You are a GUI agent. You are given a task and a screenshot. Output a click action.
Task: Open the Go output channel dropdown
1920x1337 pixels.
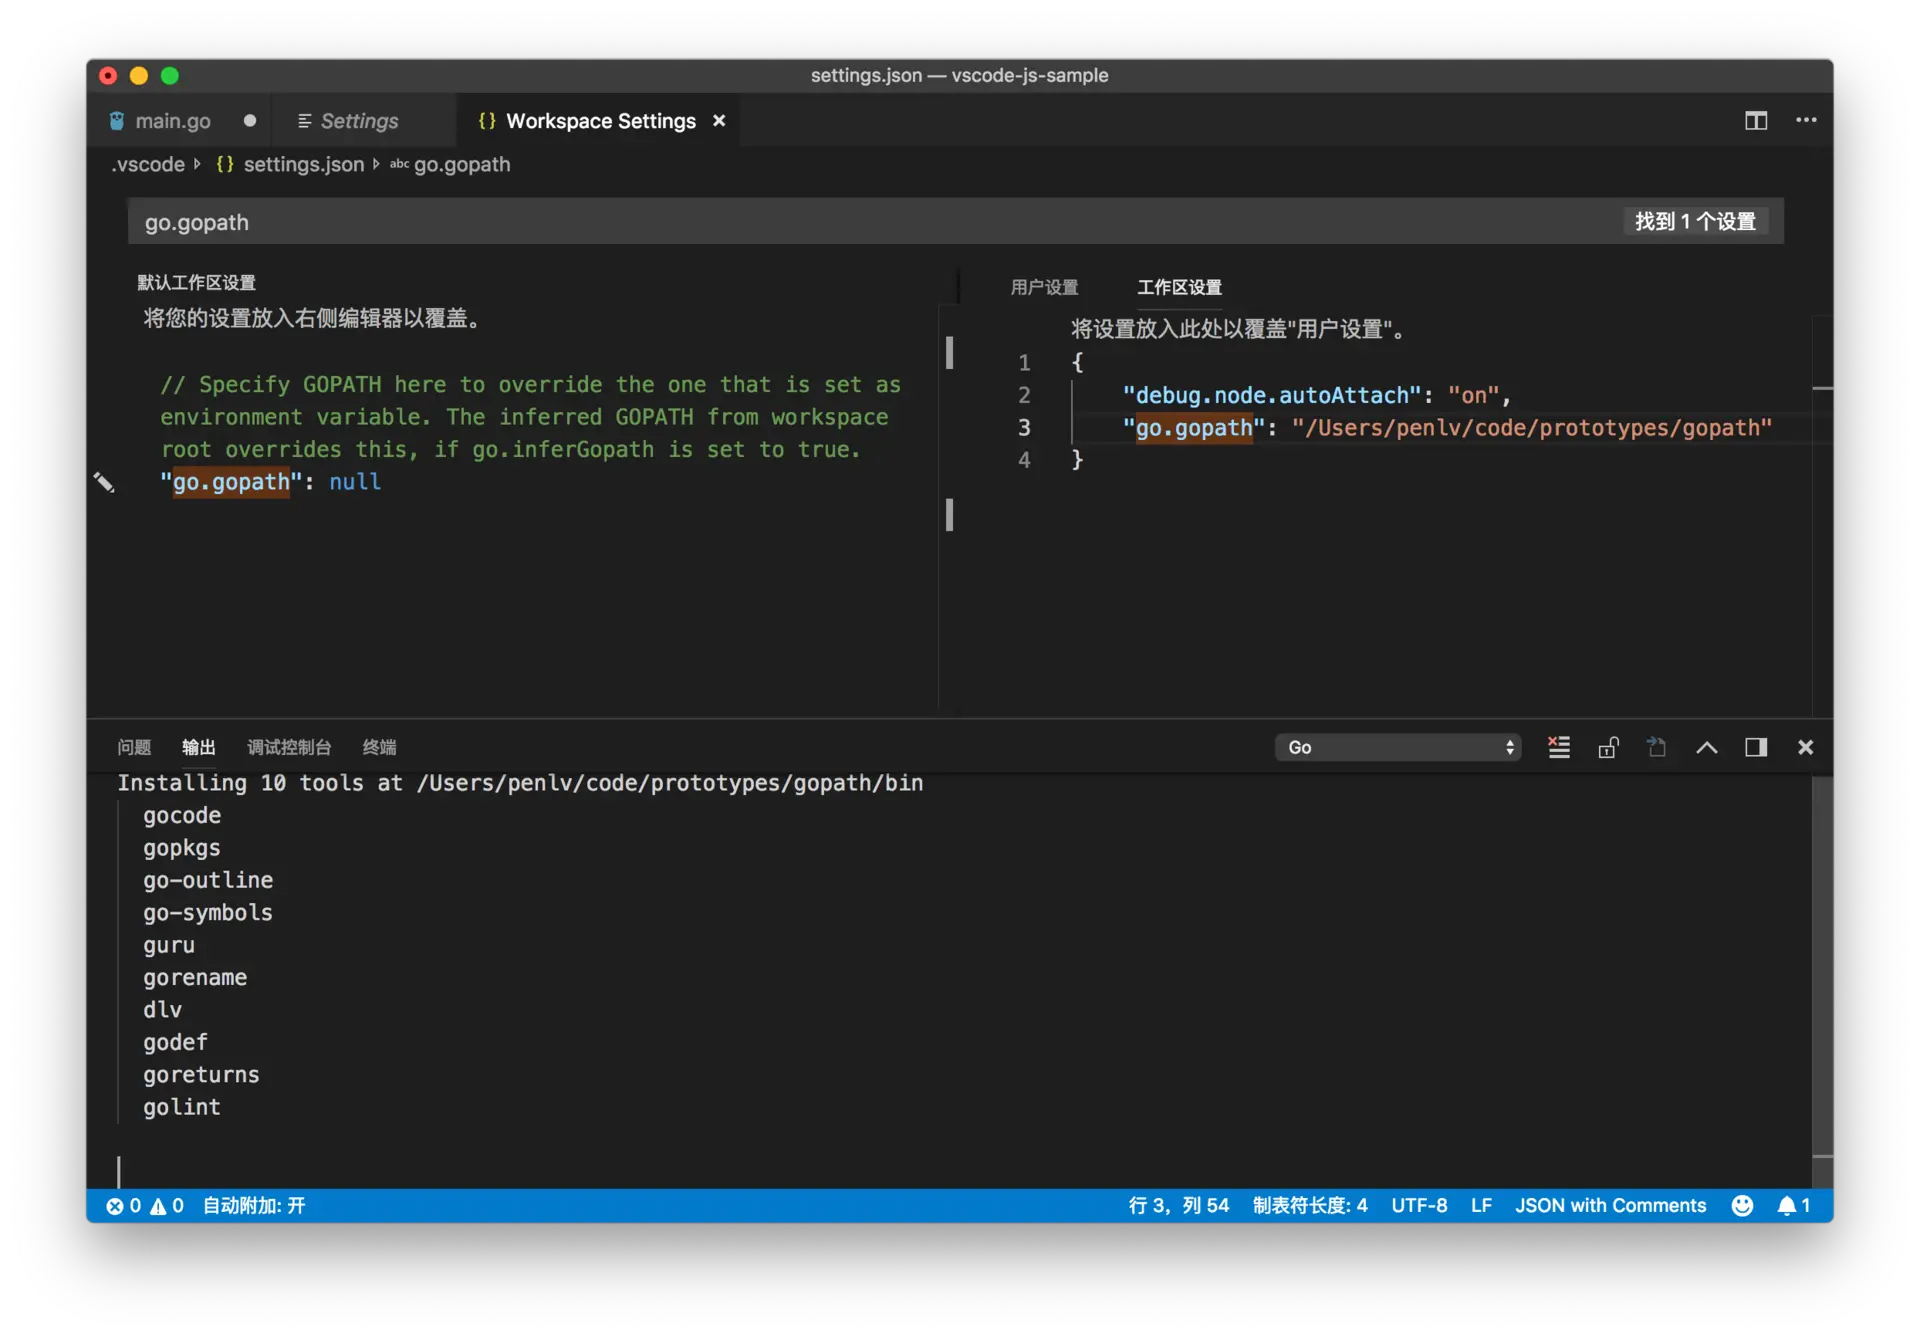(1397, 747)
